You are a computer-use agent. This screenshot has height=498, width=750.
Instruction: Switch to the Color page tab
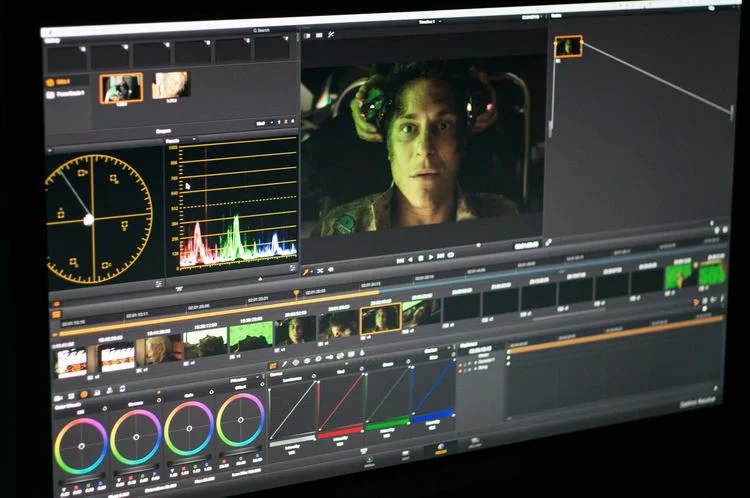[441, 449]
